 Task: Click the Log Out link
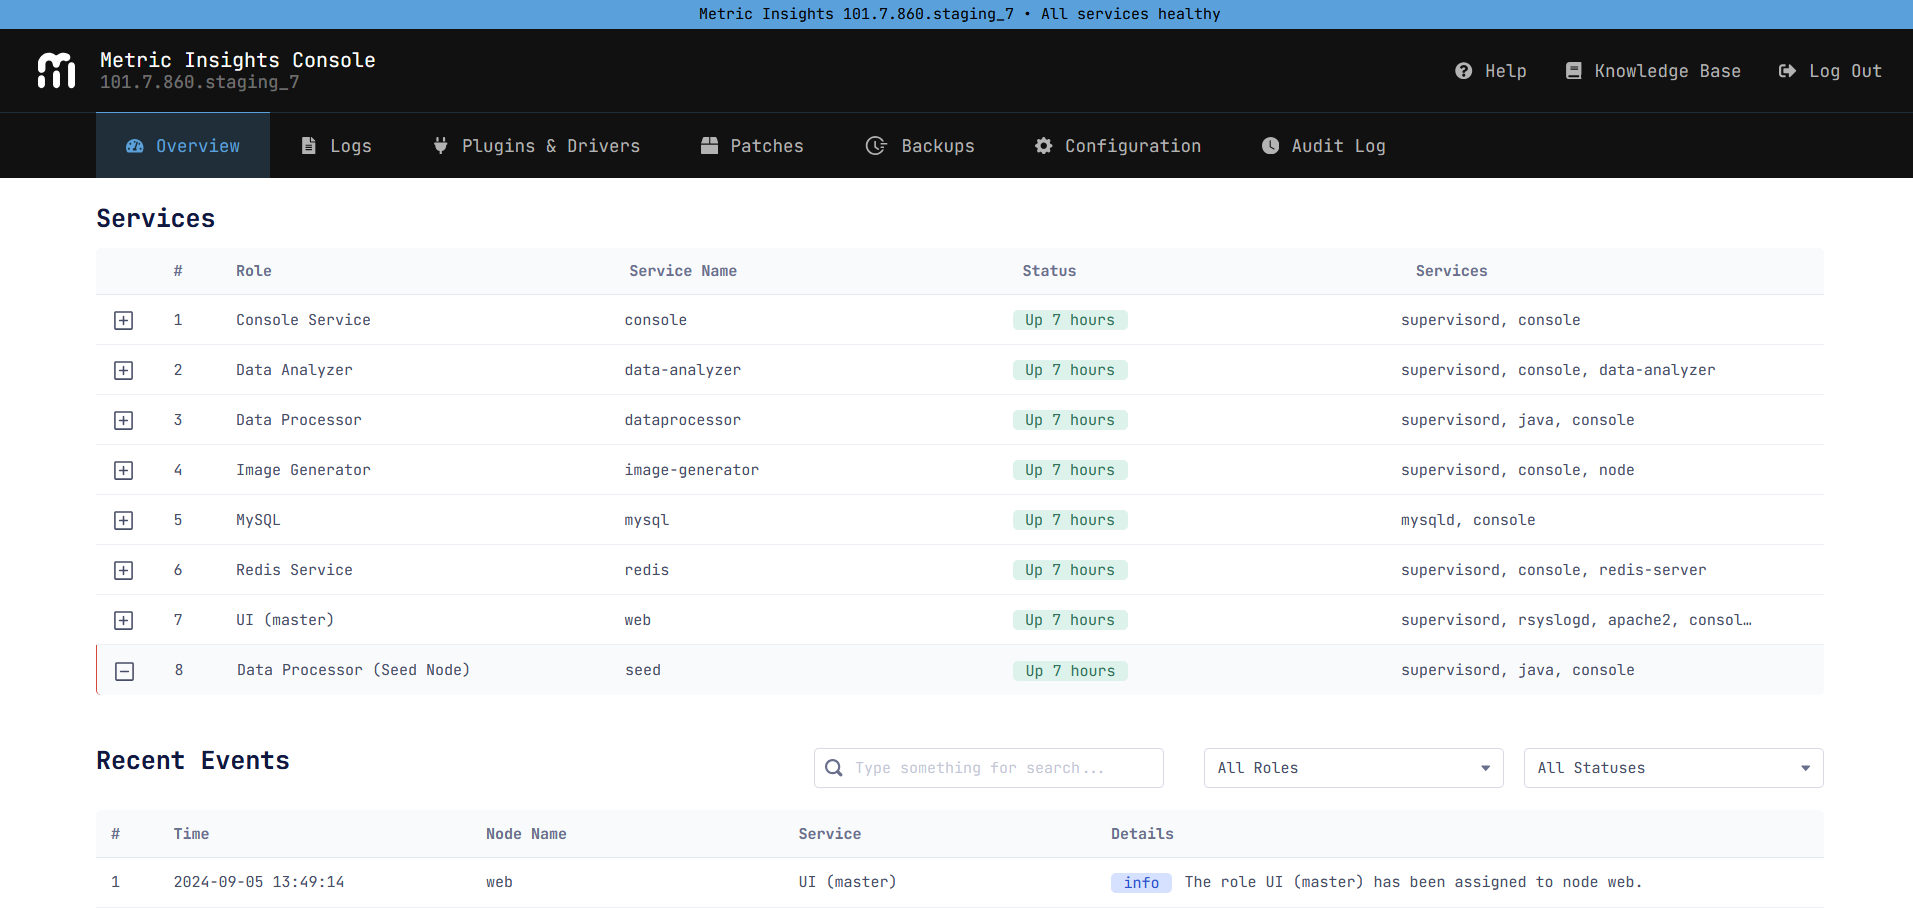click(x=1830, y=71)
